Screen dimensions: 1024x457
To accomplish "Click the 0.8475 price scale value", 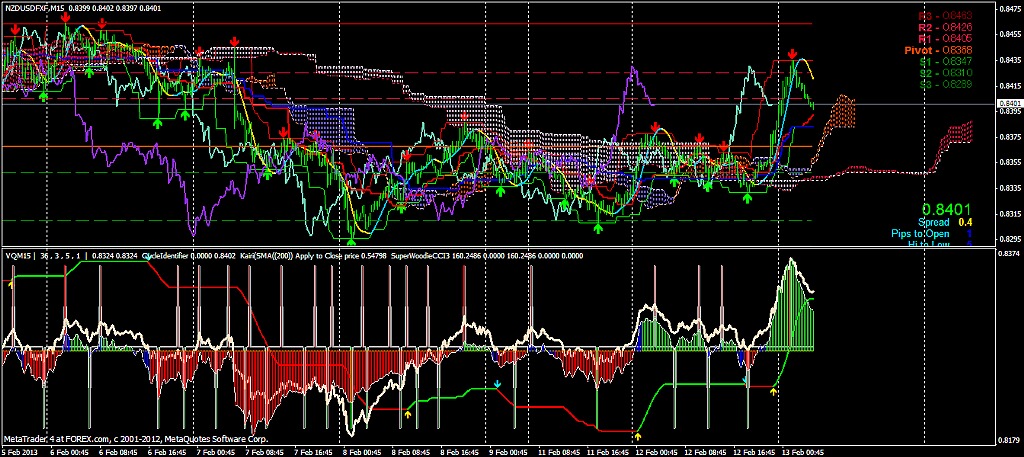I will [1010, 8].
